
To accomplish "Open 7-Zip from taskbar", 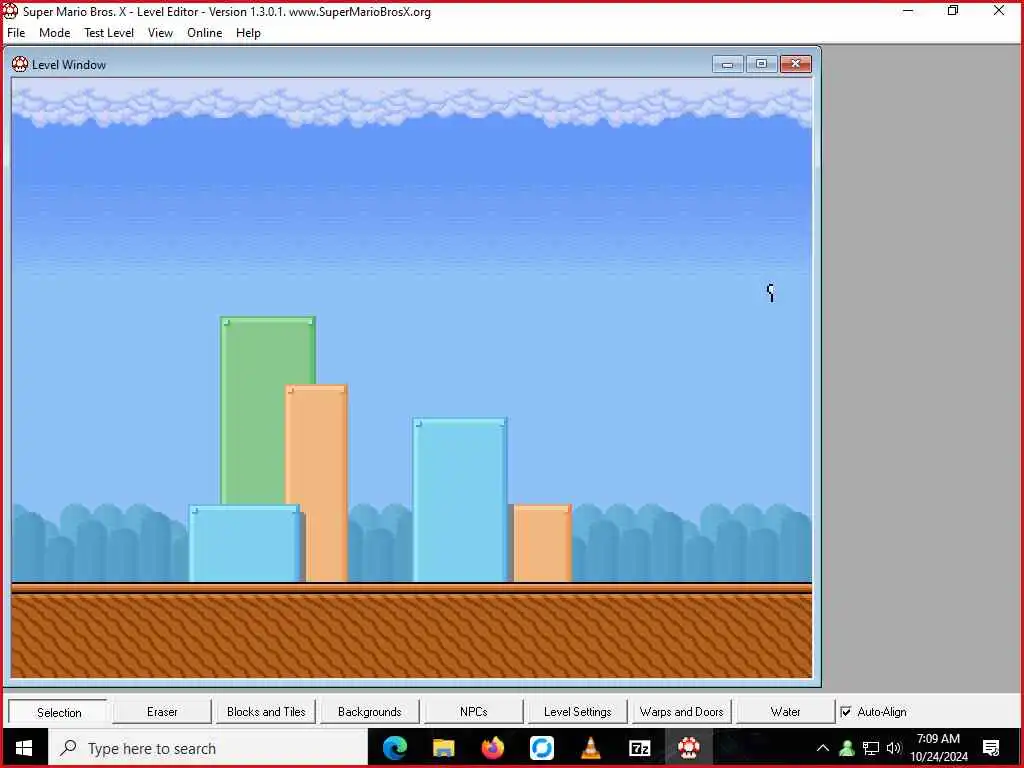I will (639, 748).
